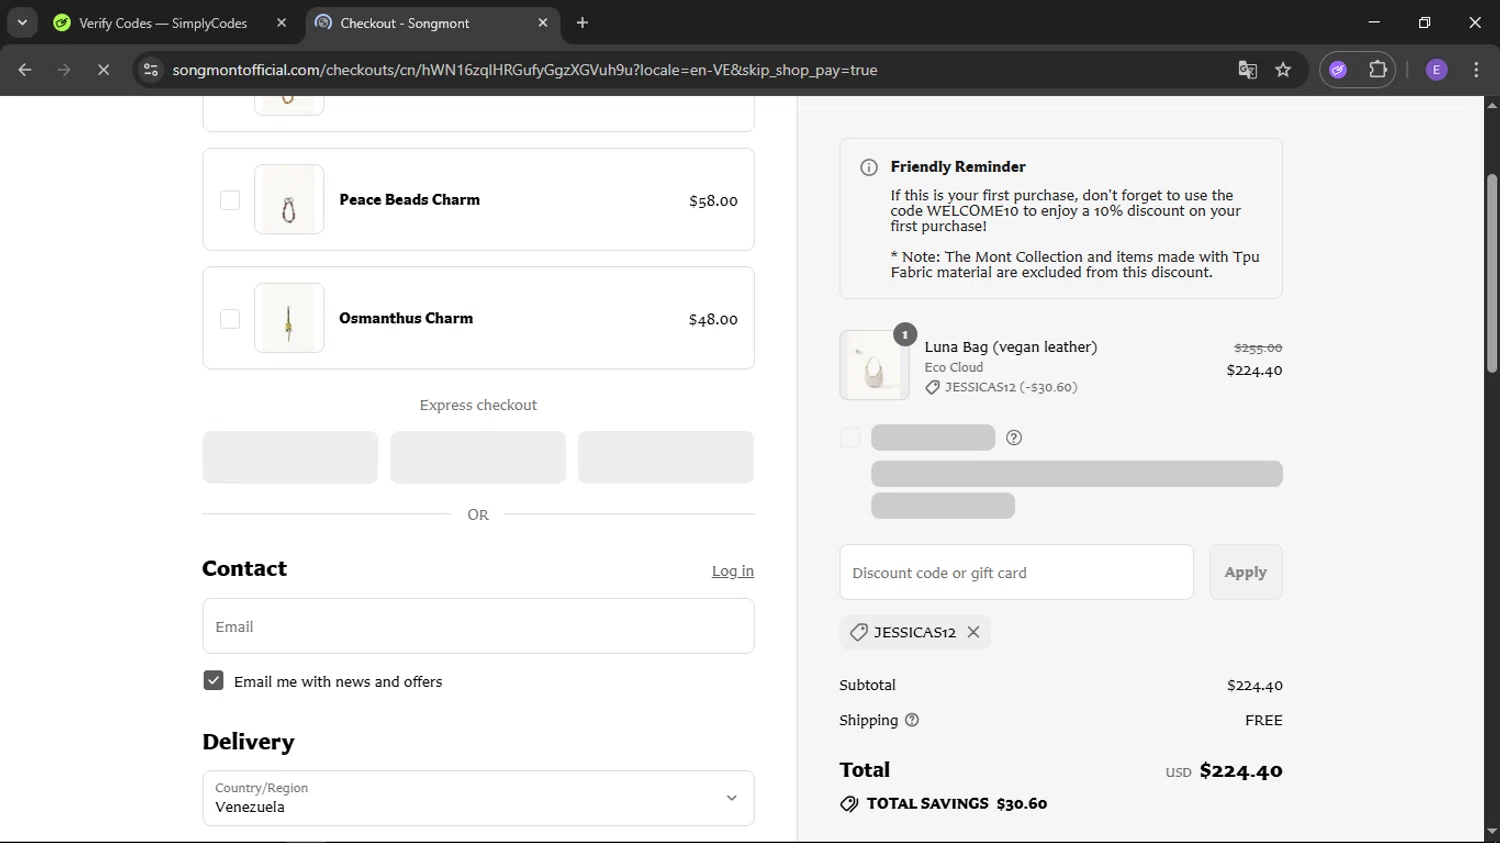Check the Peace Beads Charm checkbox

(230, 200)
